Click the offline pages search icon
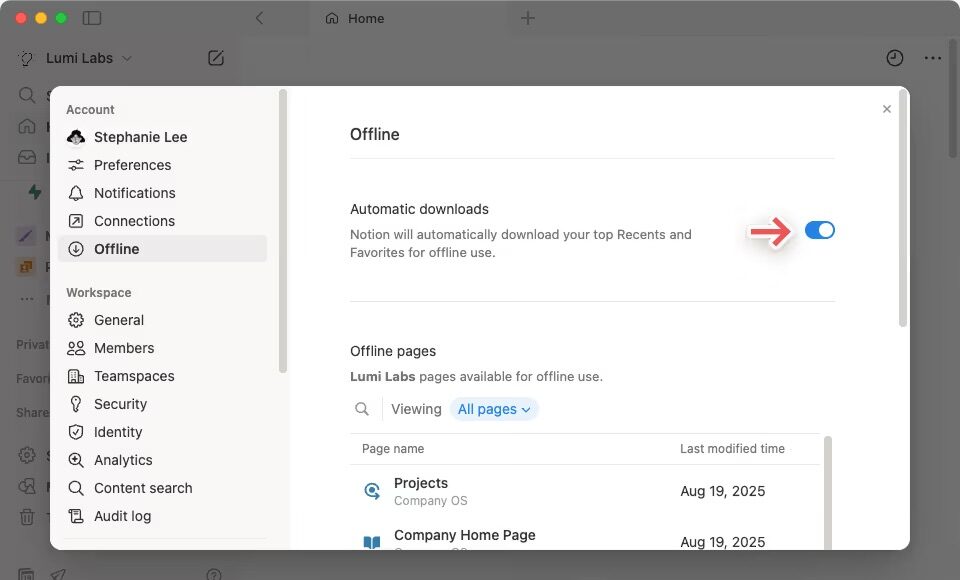The width and height of the screenshot is (960, 580). pyautogui.click(x=362, y=409)
